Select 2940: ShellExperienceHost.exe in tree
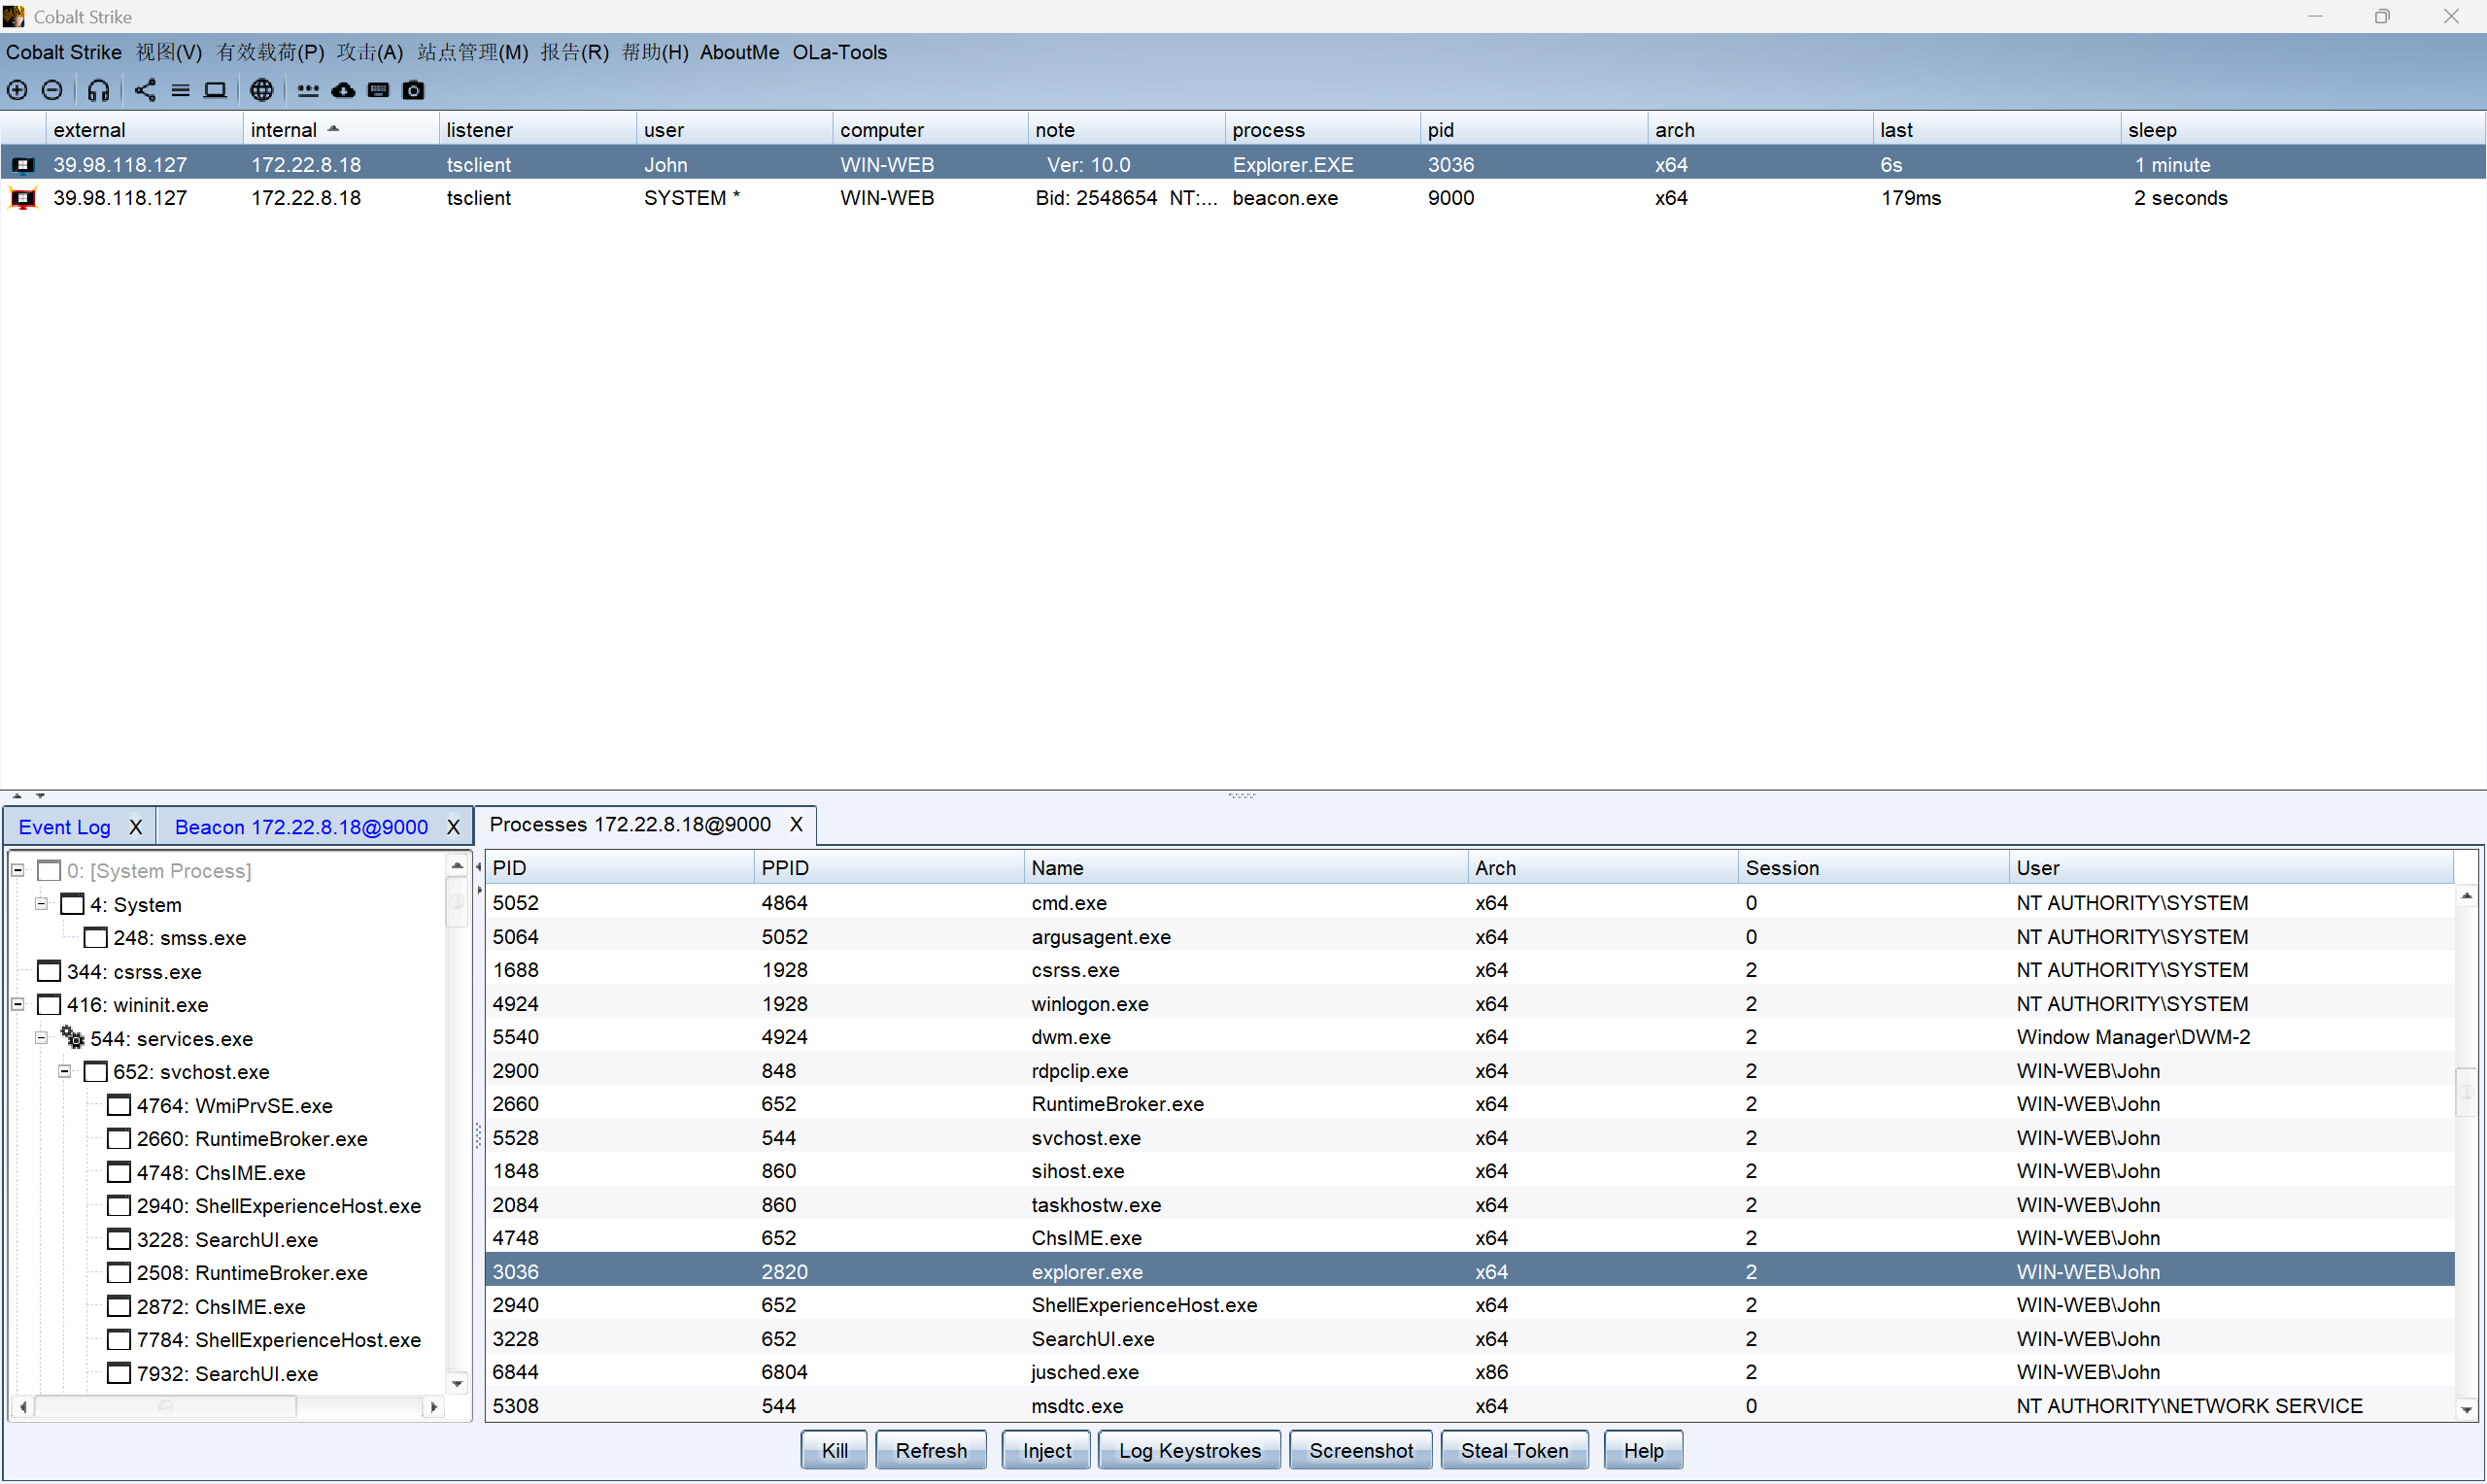The height and width of the screenshot is (1484, 2487). (x=278, y=1205)
